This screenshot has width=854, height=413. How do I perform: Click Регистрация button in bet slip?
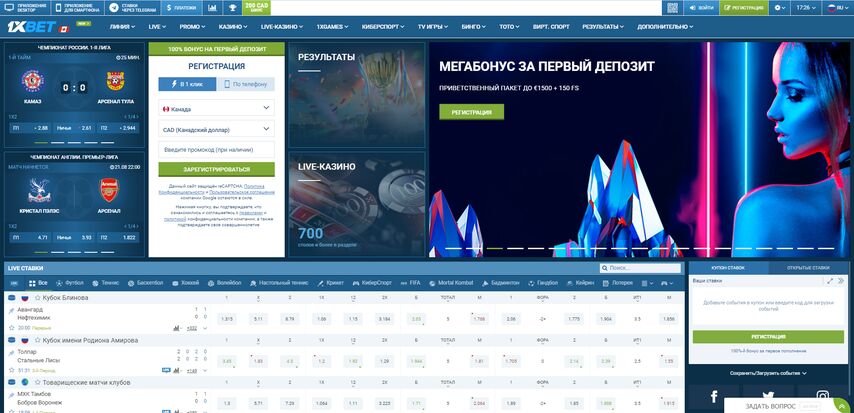pyautogui.click(x=768, y=336)
